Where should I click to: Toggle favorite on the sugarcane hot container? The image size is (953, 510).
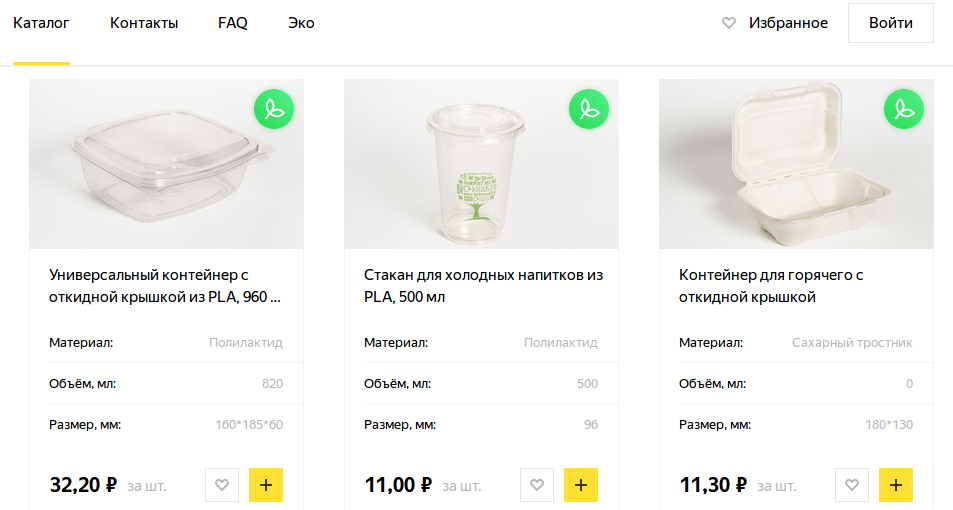[852, 485]
